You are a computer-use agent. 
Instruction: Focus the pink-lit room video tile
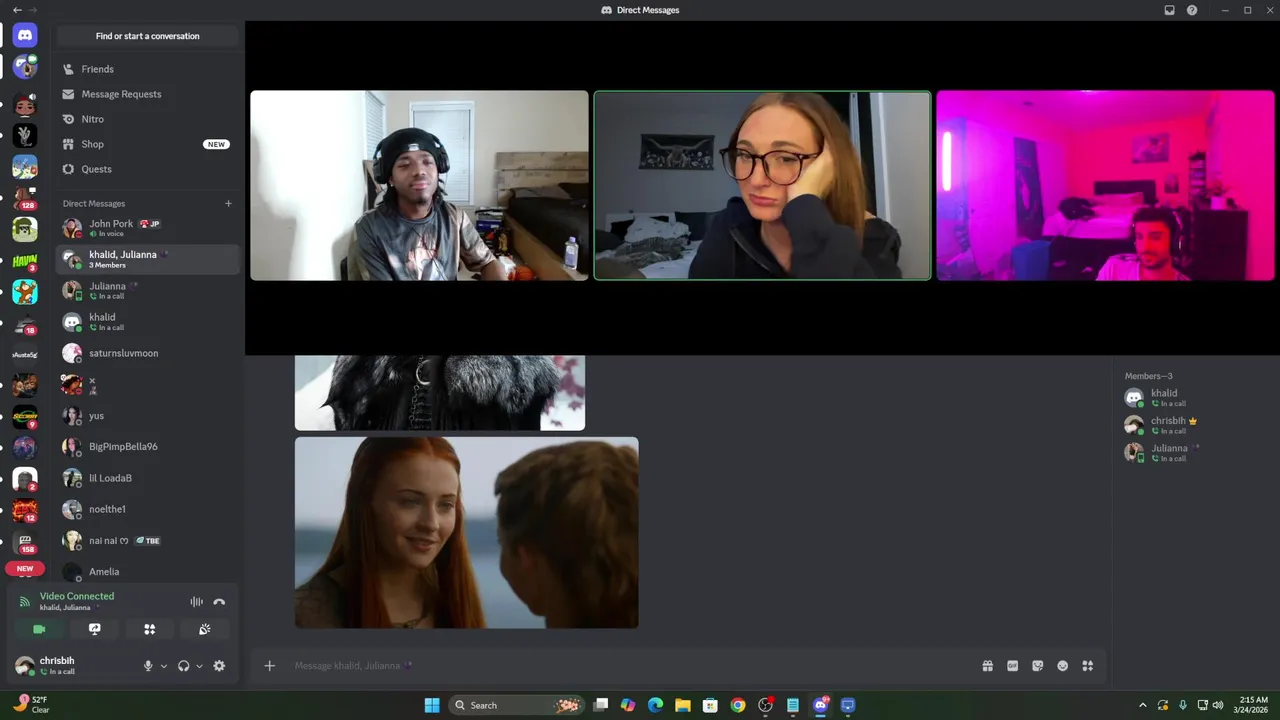[1105, 186]
